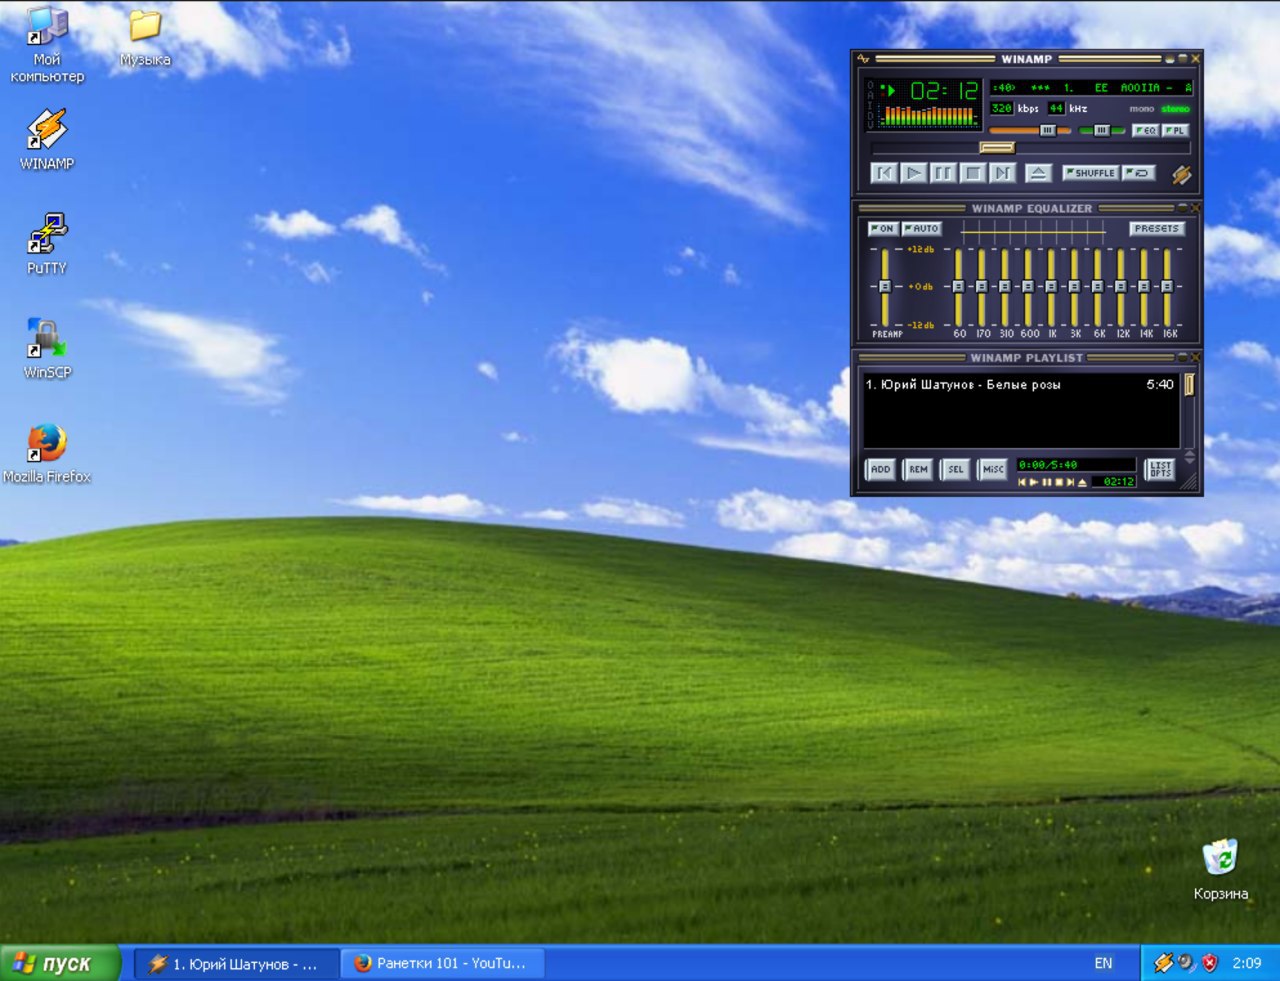The width and height of the screenshot is (1280, 981).
Task: Toggle the EQ window button
Action: (x=1145, y=130)
